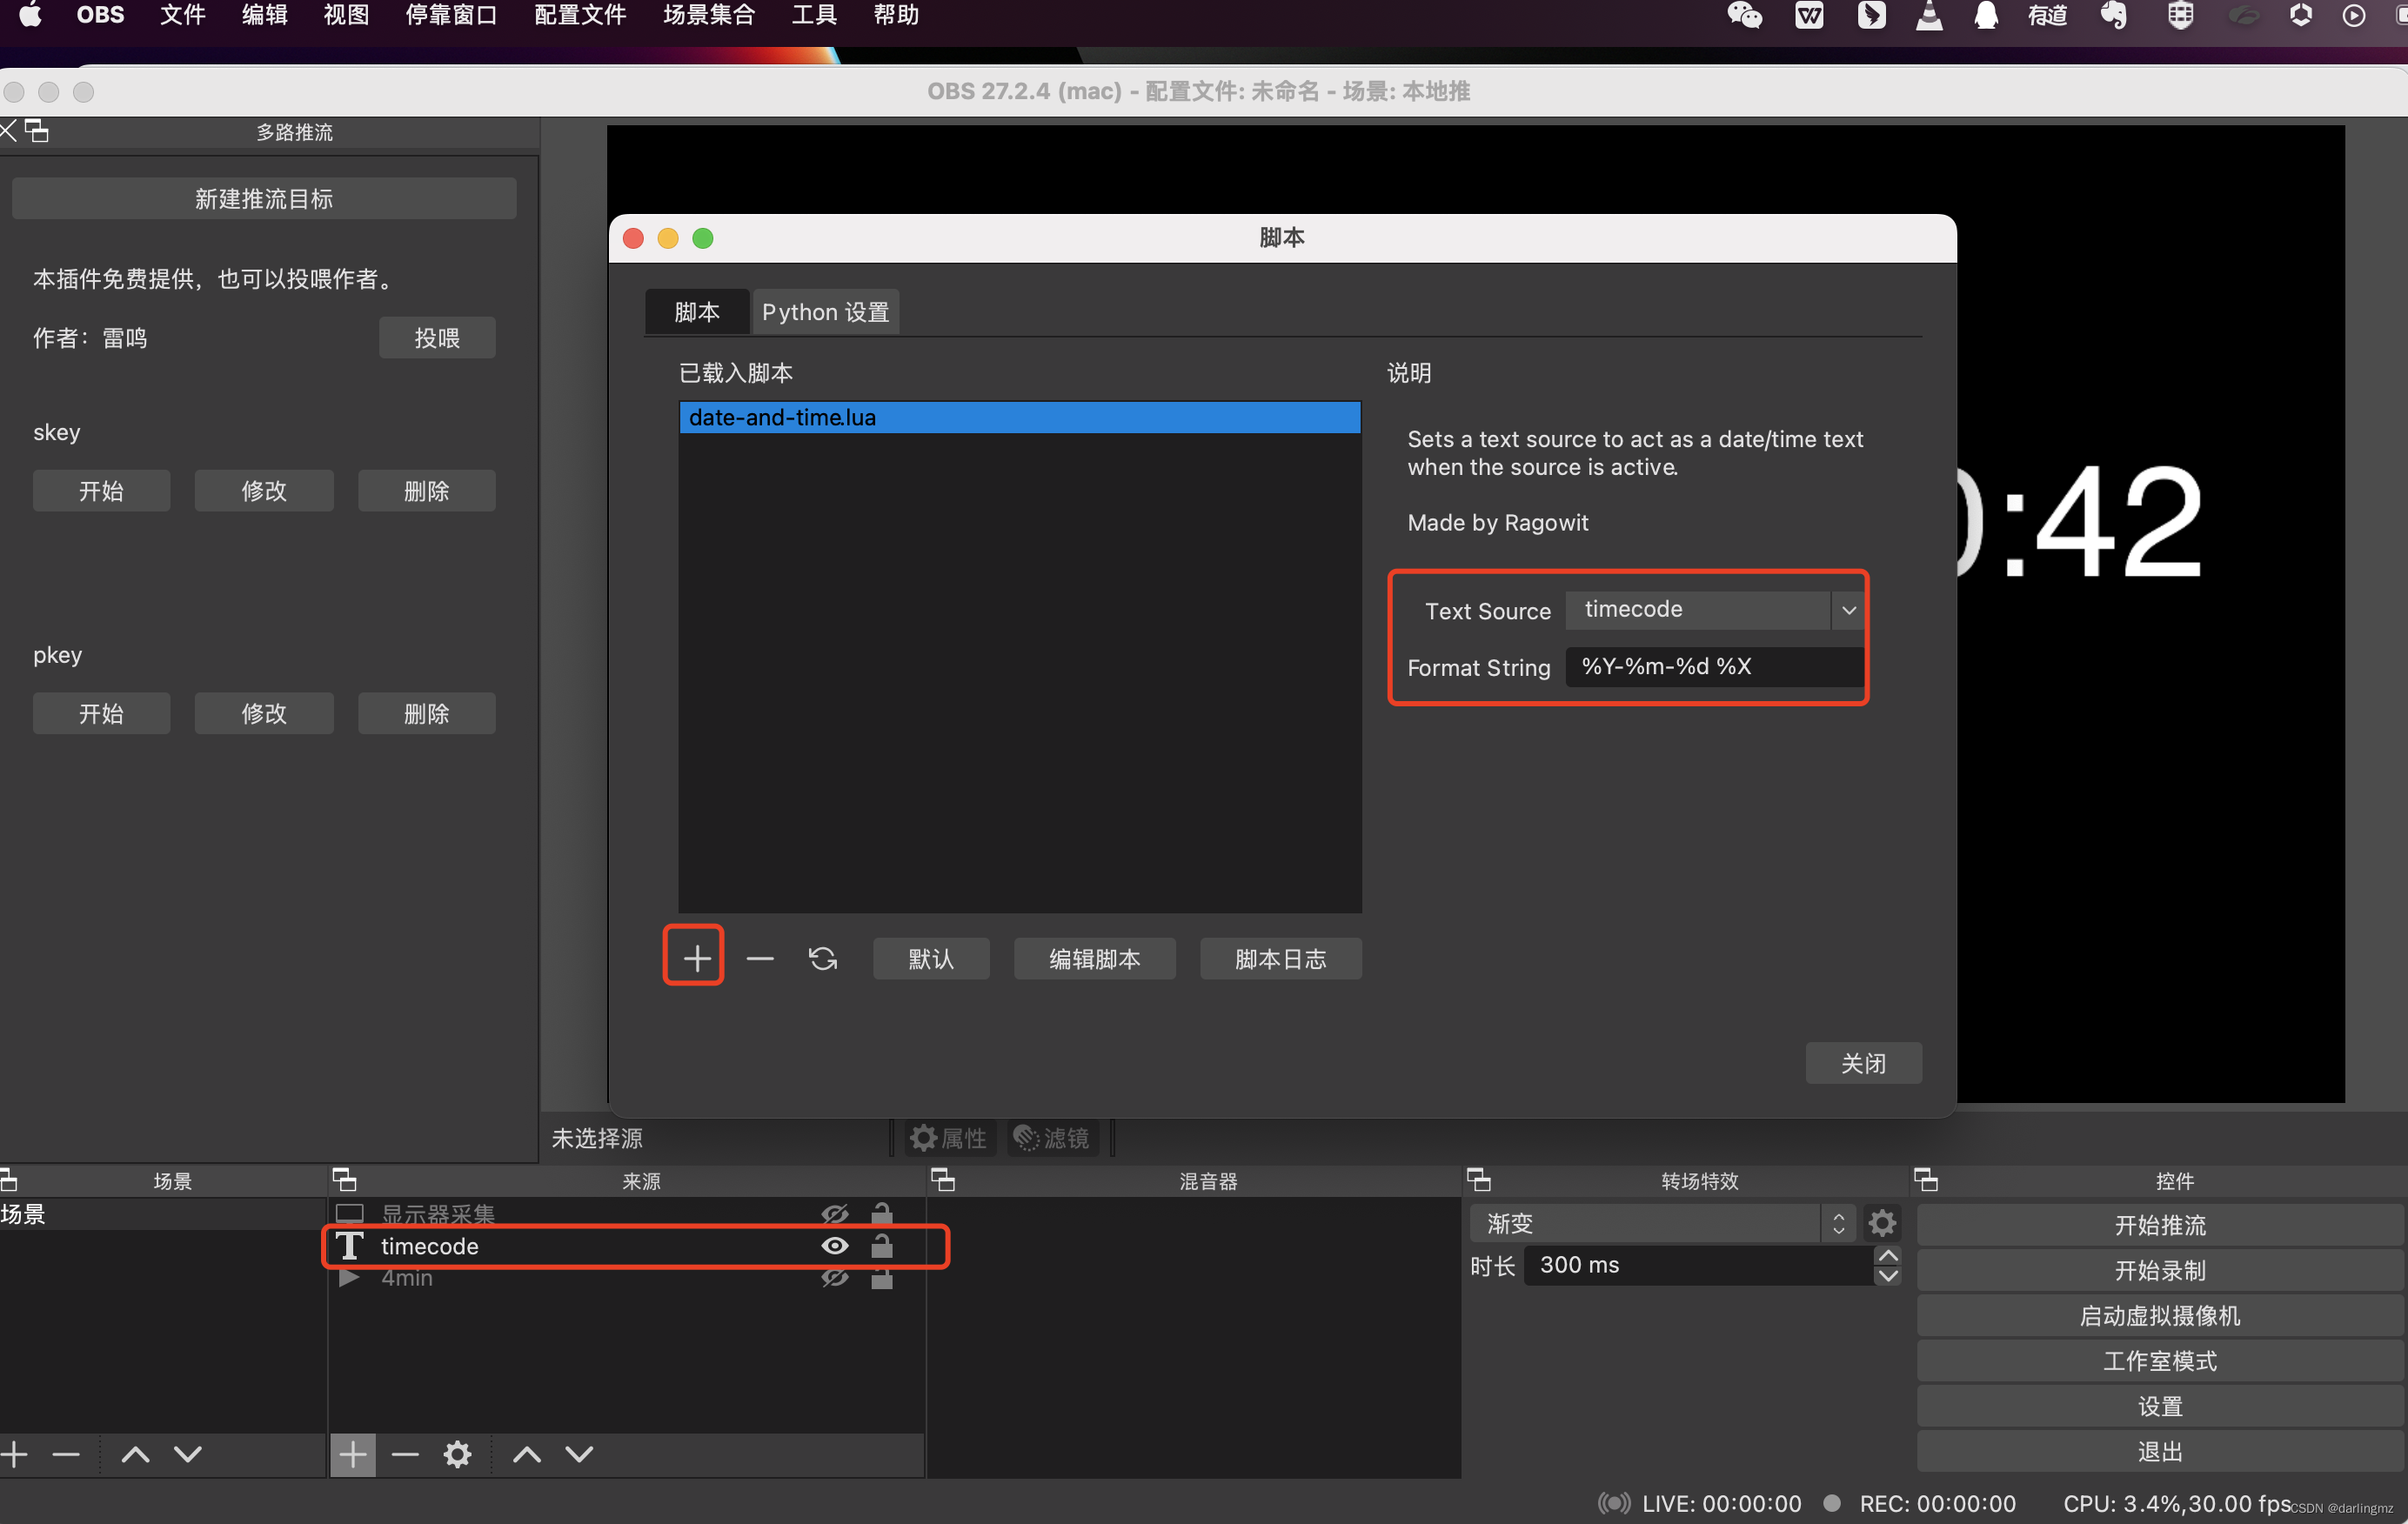Open the Apple menu
This screenshot has height=1524, width=2408.
pyautogui.click(x=30, y=15)
